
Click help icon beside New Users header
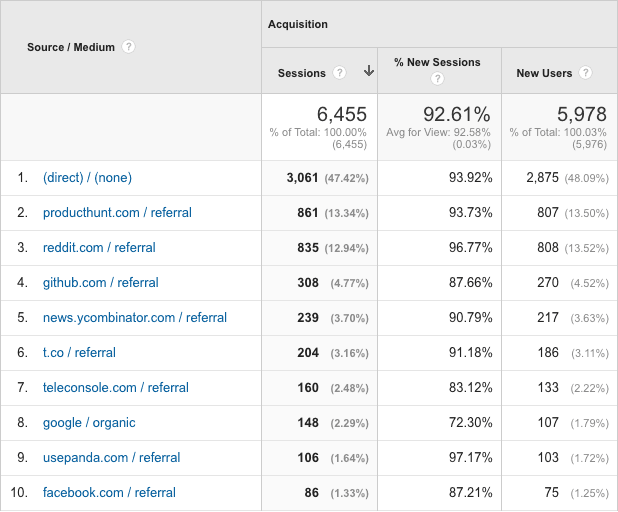[x=585, y=73]
